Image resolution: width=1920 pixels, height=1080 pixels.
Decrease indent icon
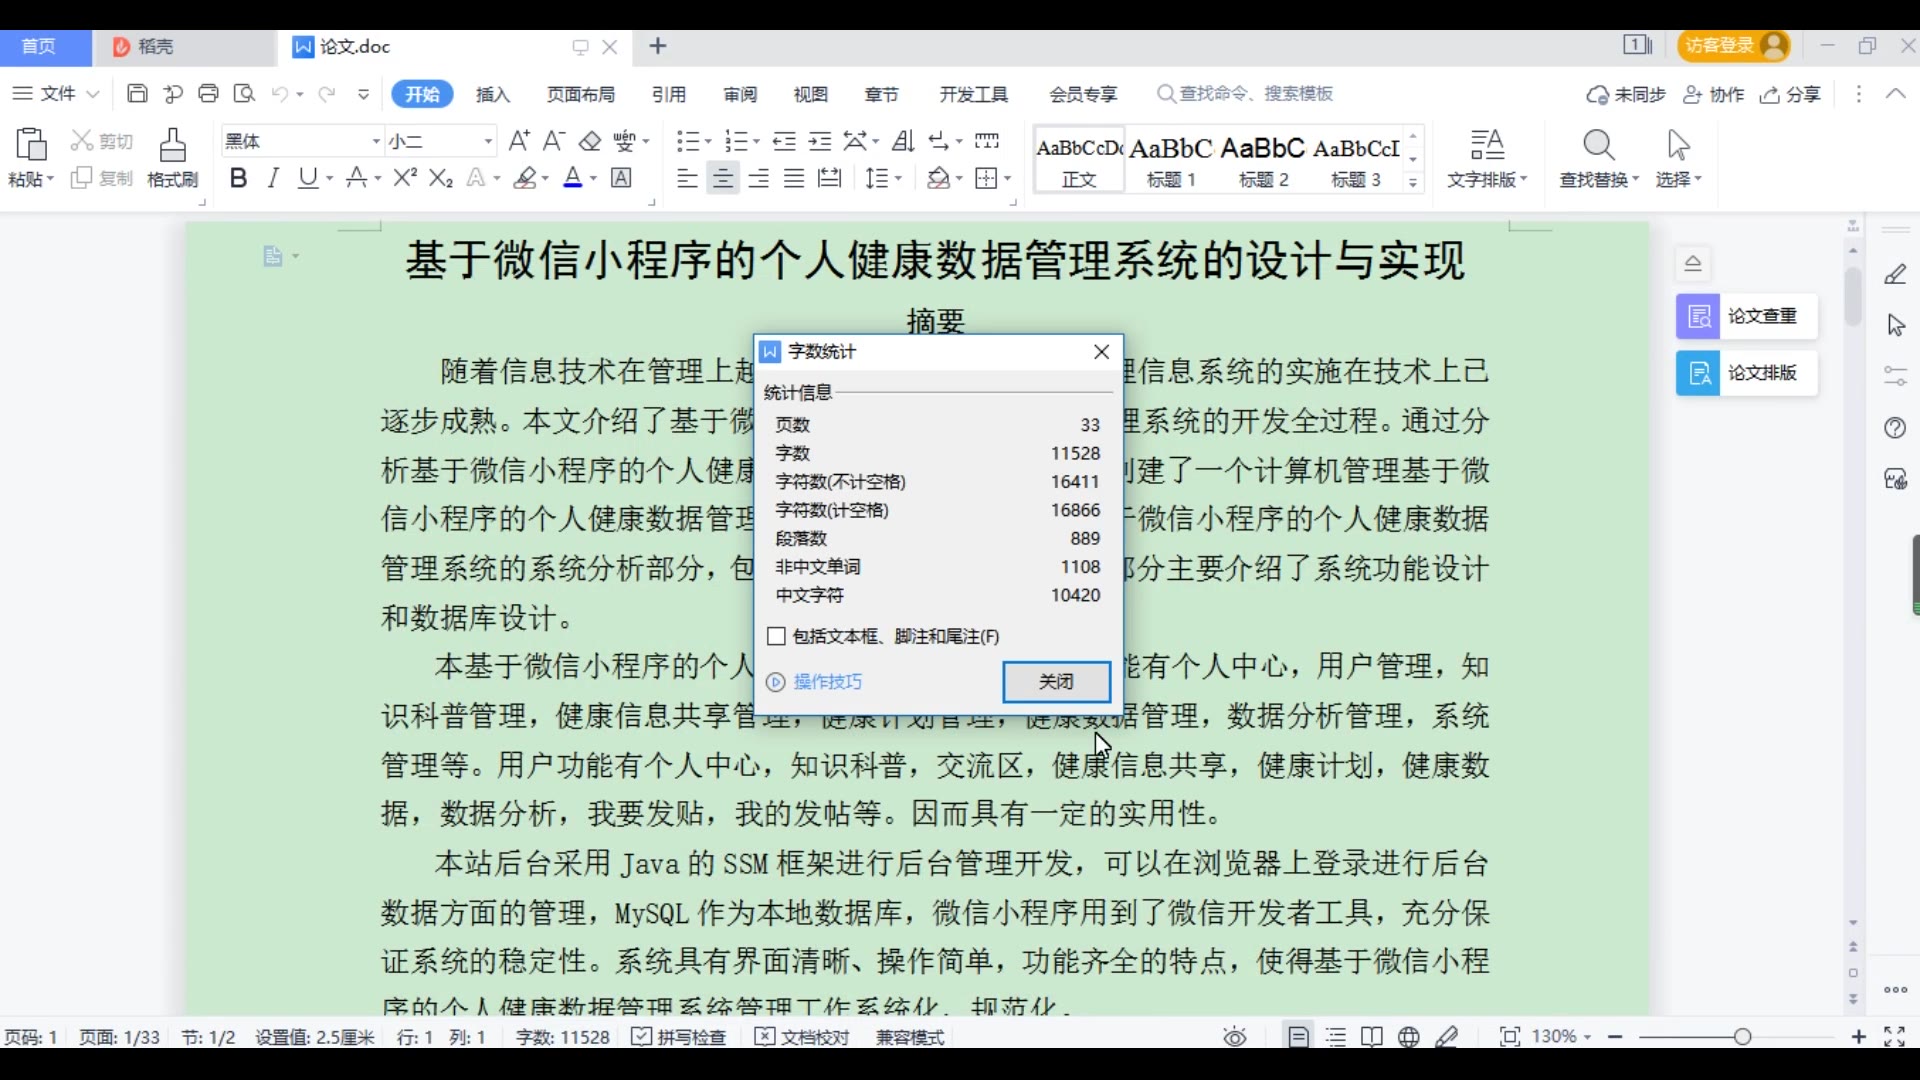point(785,141)
